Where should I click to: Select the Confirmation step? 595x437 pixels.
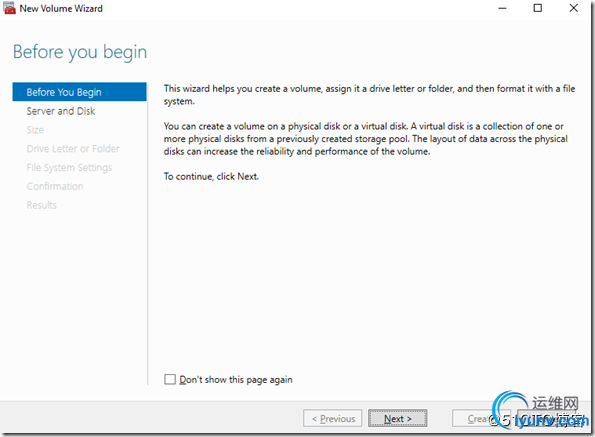(55, 186)
